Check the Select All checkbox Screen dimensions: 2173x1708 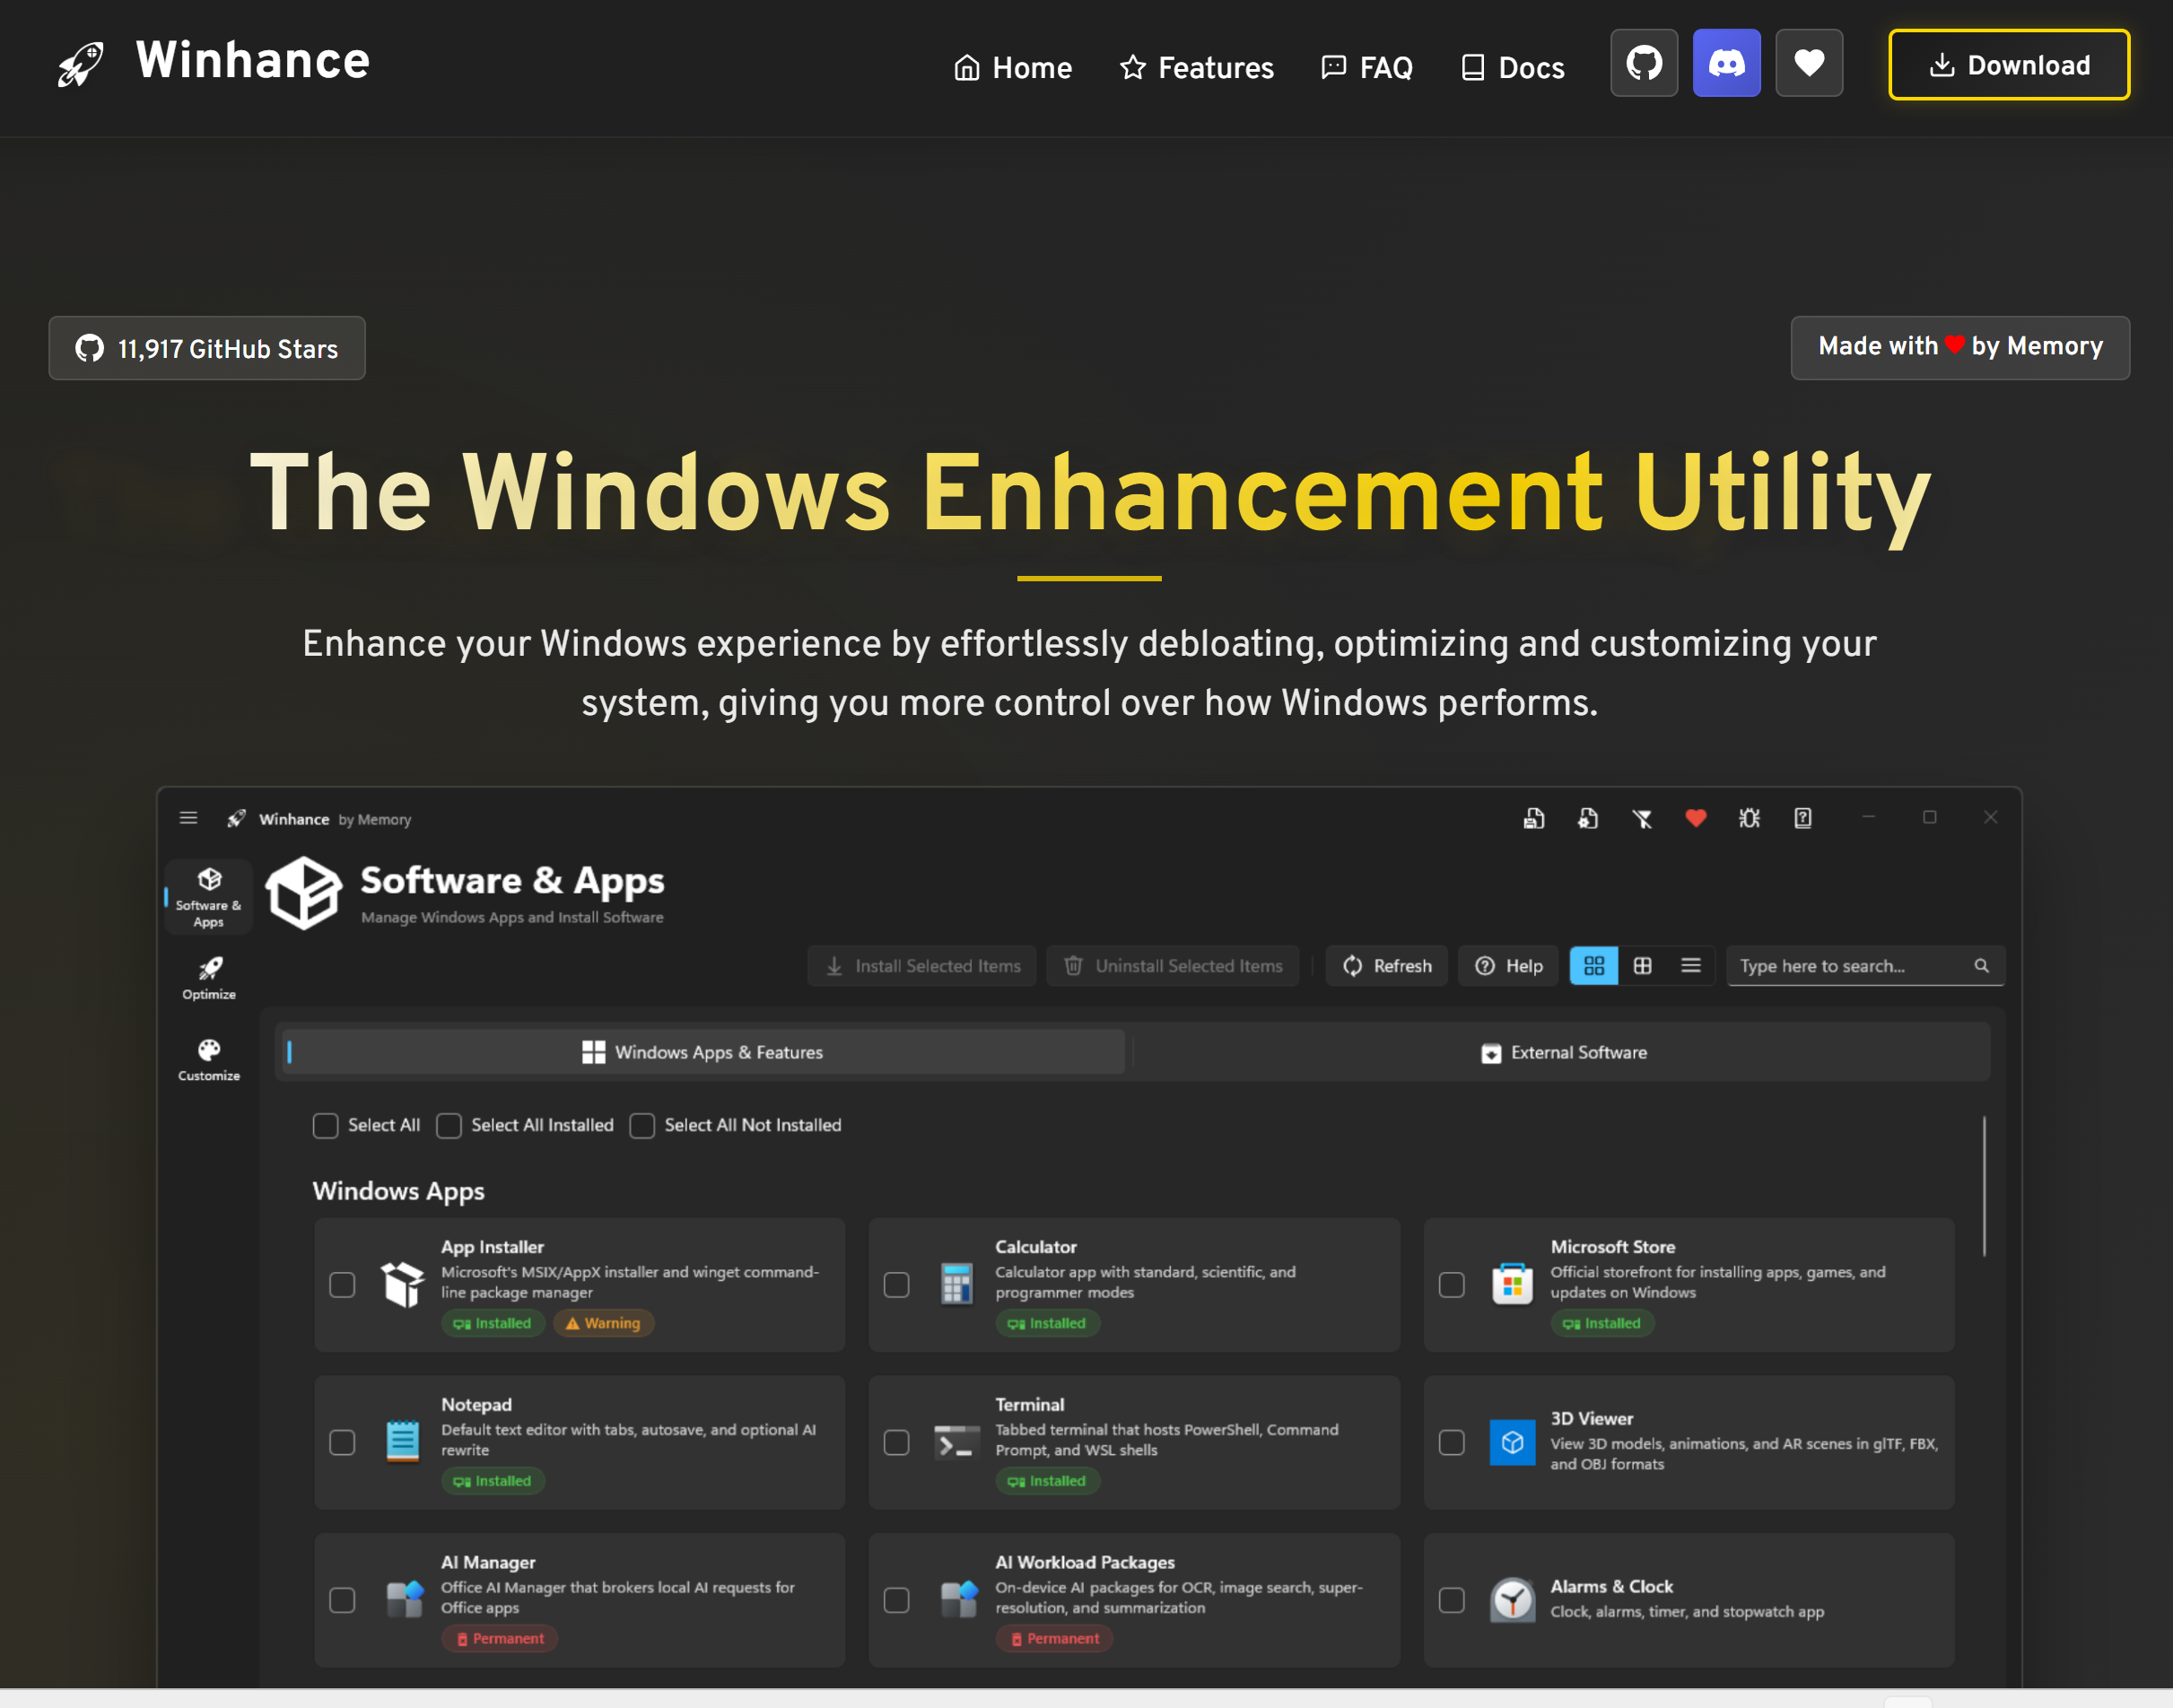pyautogui.click(x=325, y=1125)
